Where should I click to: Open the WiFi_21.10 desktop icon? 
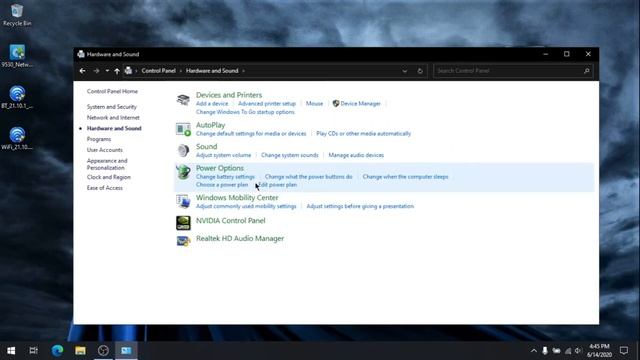17,139
